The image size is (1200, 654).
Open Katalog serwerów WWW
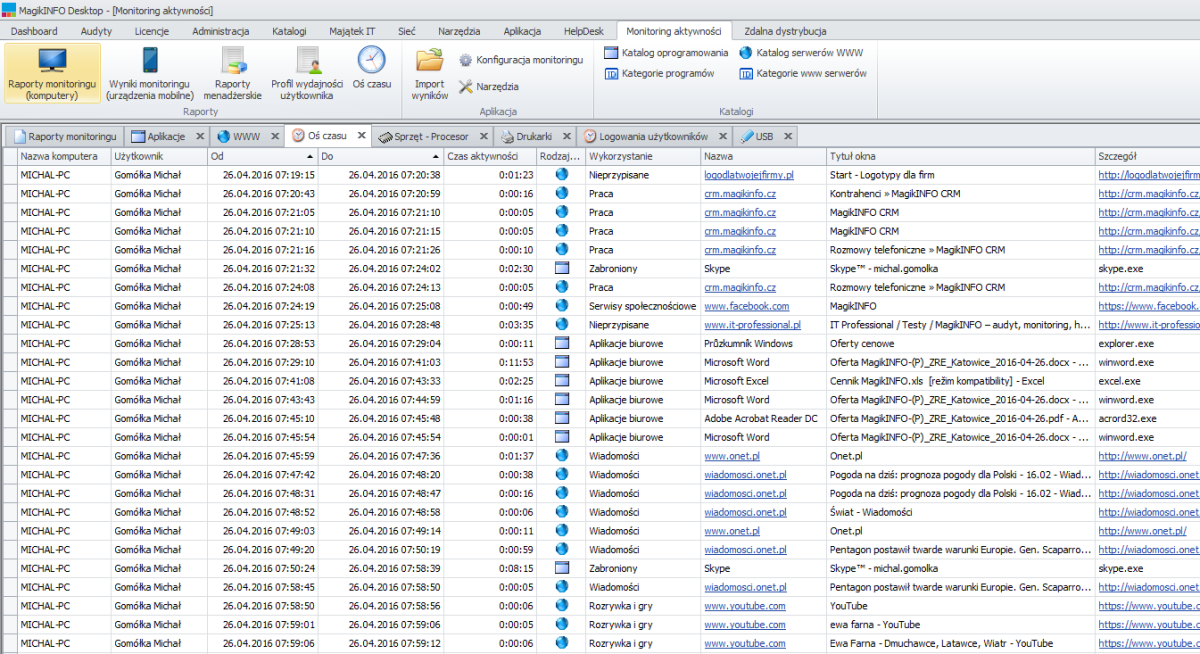[801, 52]
